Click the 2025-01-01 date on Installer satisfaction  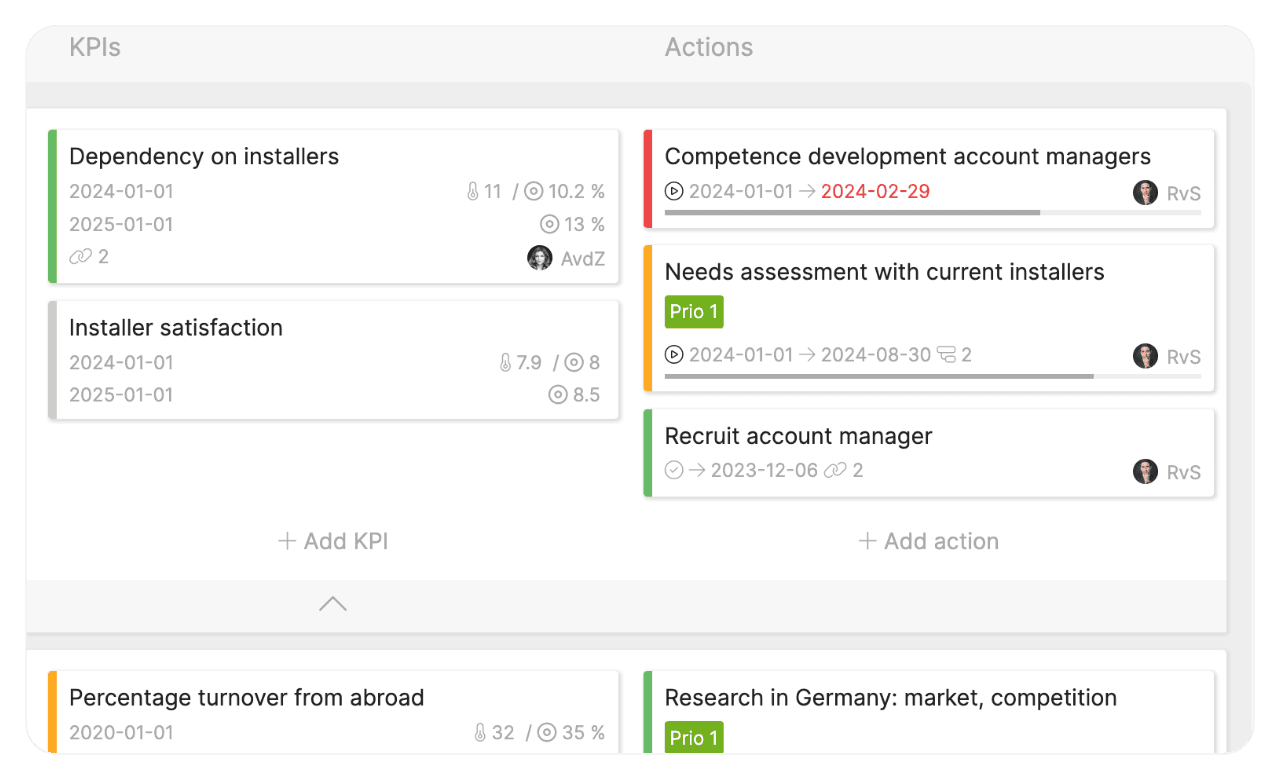[x=121, y=395]
